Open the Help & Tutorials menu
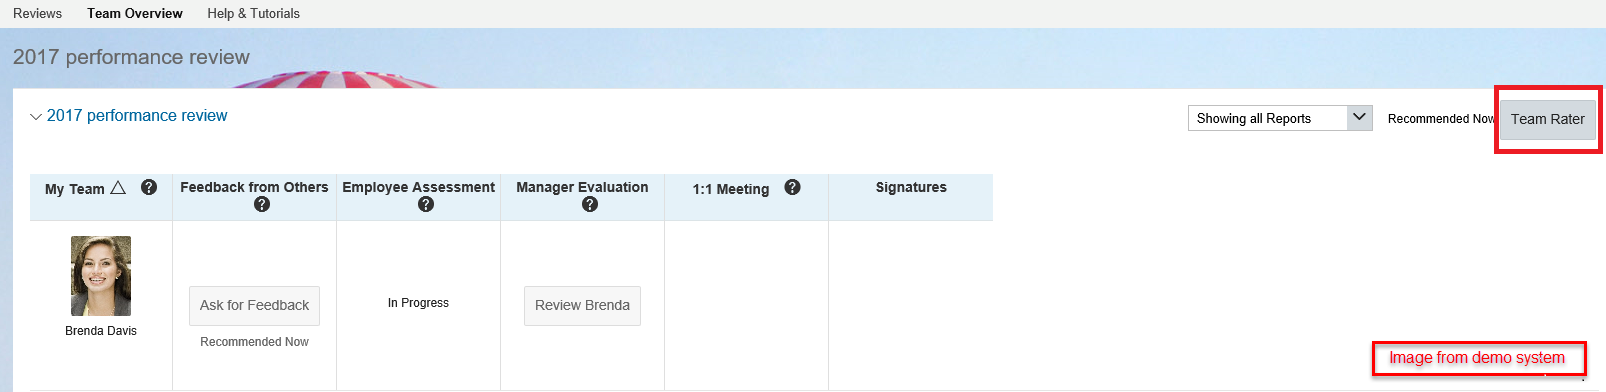Image resolution: width=1606 pixels, height=392 pixels. point(253,13)
